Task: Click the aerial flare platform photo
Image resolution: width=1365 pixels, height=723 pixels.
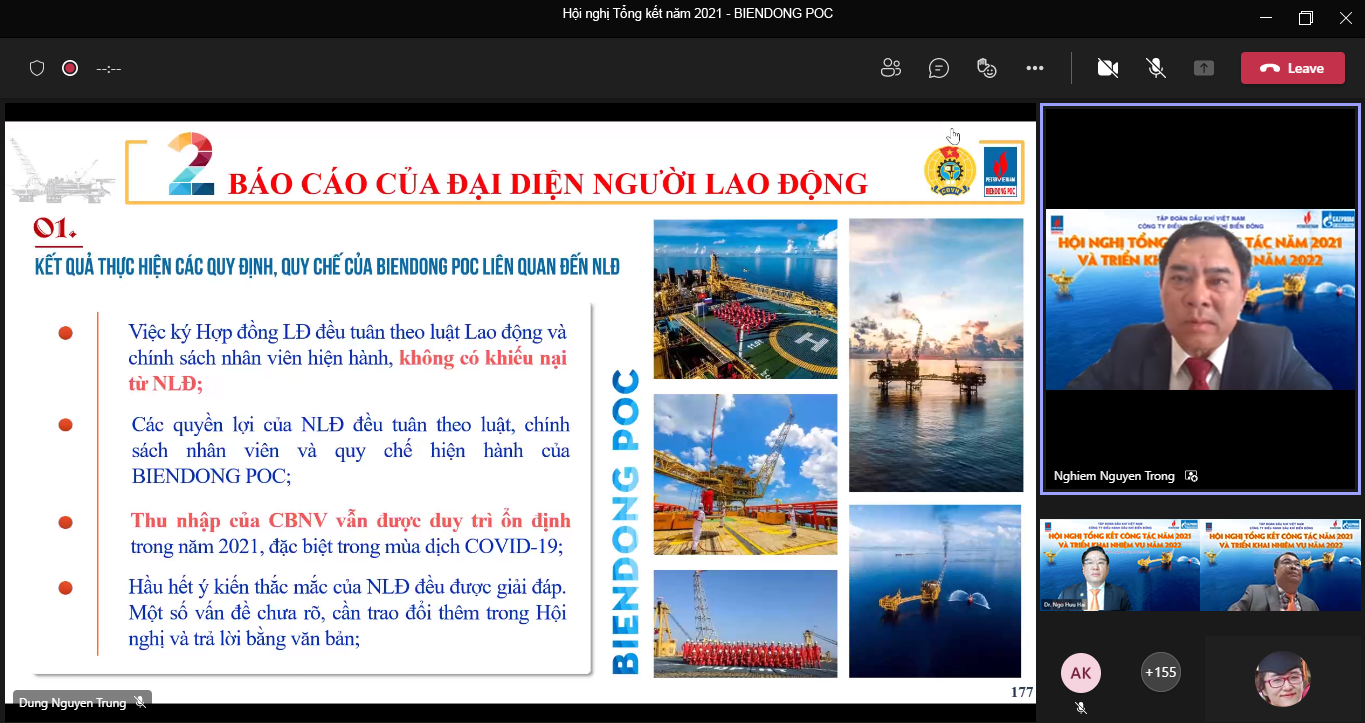Action: 936,591
